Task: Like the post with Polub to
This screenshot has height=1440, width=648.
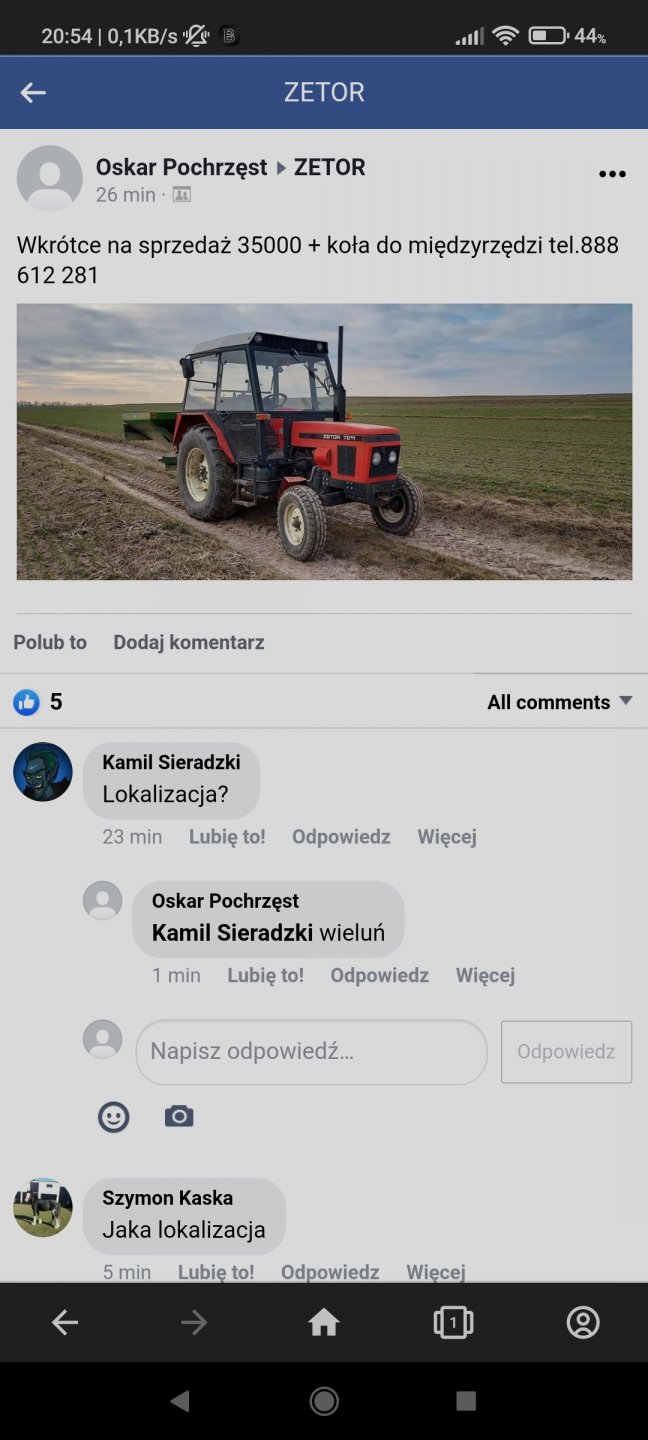Action: [50, 642]
